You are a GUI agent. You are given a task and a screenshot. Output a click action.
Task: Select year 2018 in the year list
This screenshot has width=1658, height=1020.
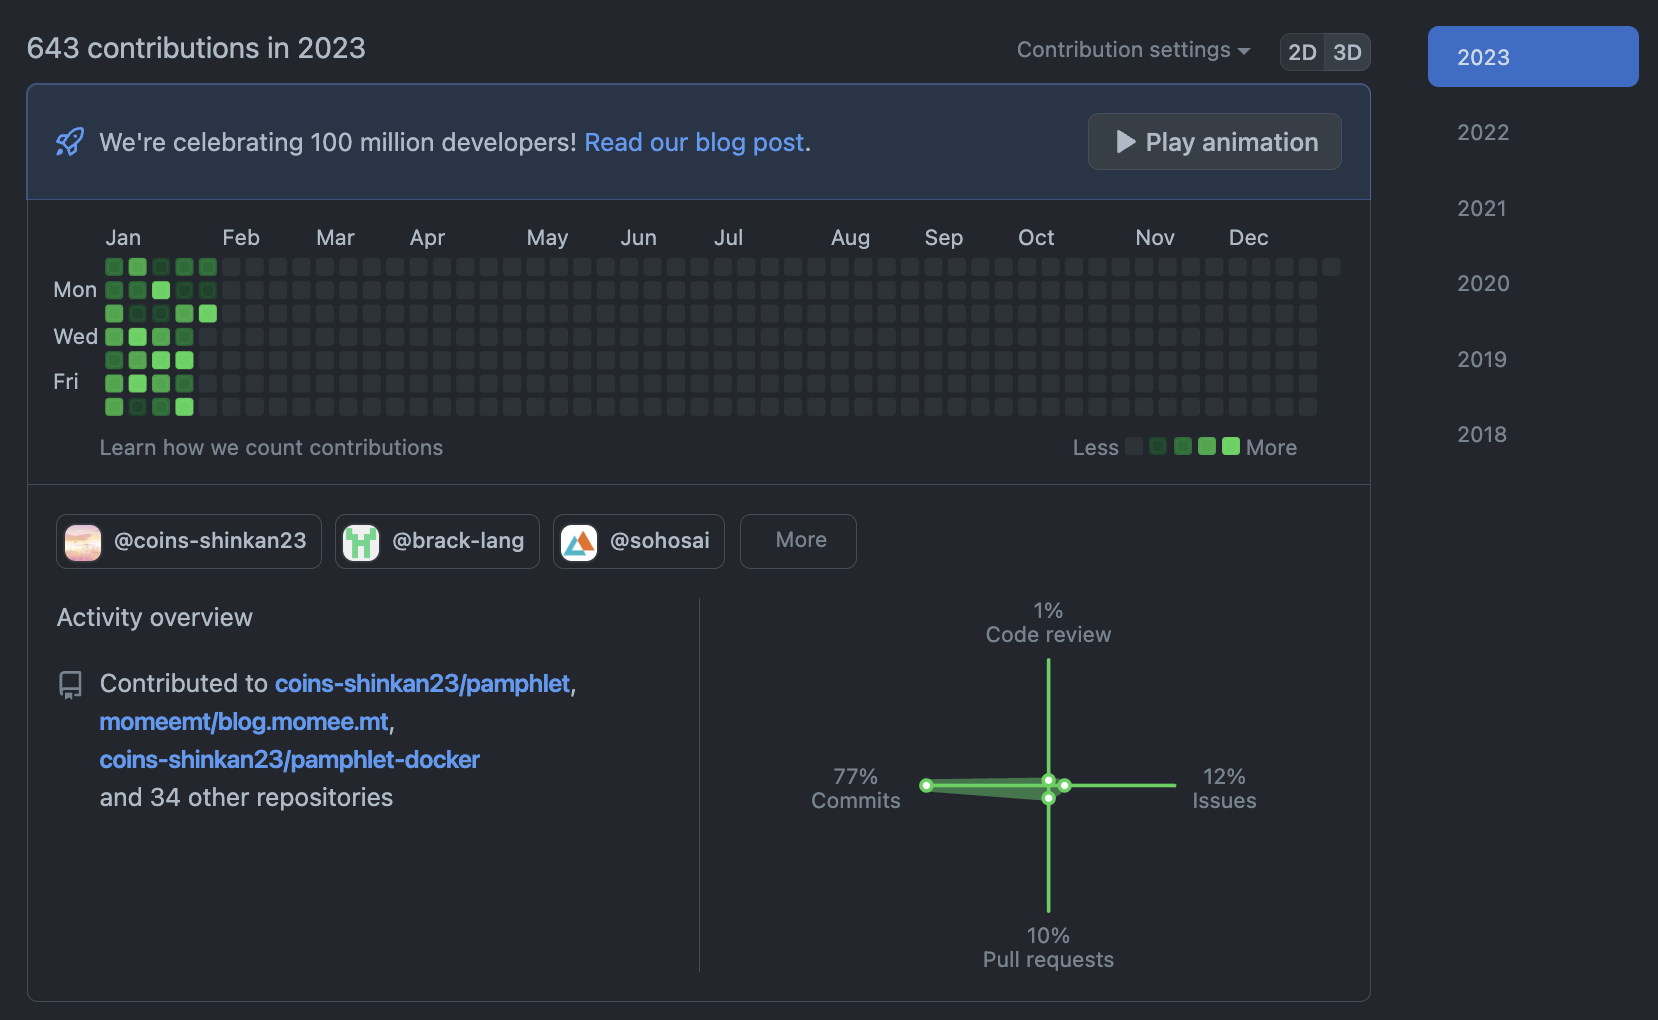click(1482, 434)
